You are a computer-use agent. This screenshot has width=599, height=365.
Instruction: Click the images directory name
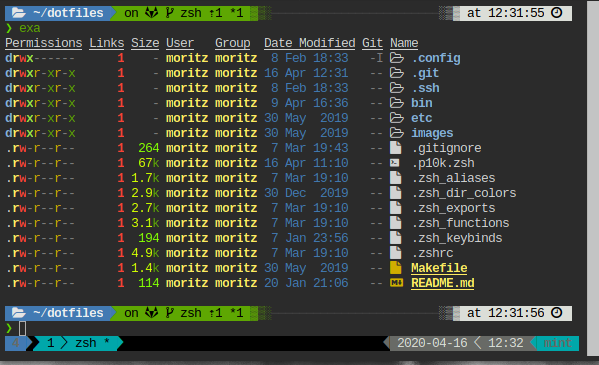(432, 133)
